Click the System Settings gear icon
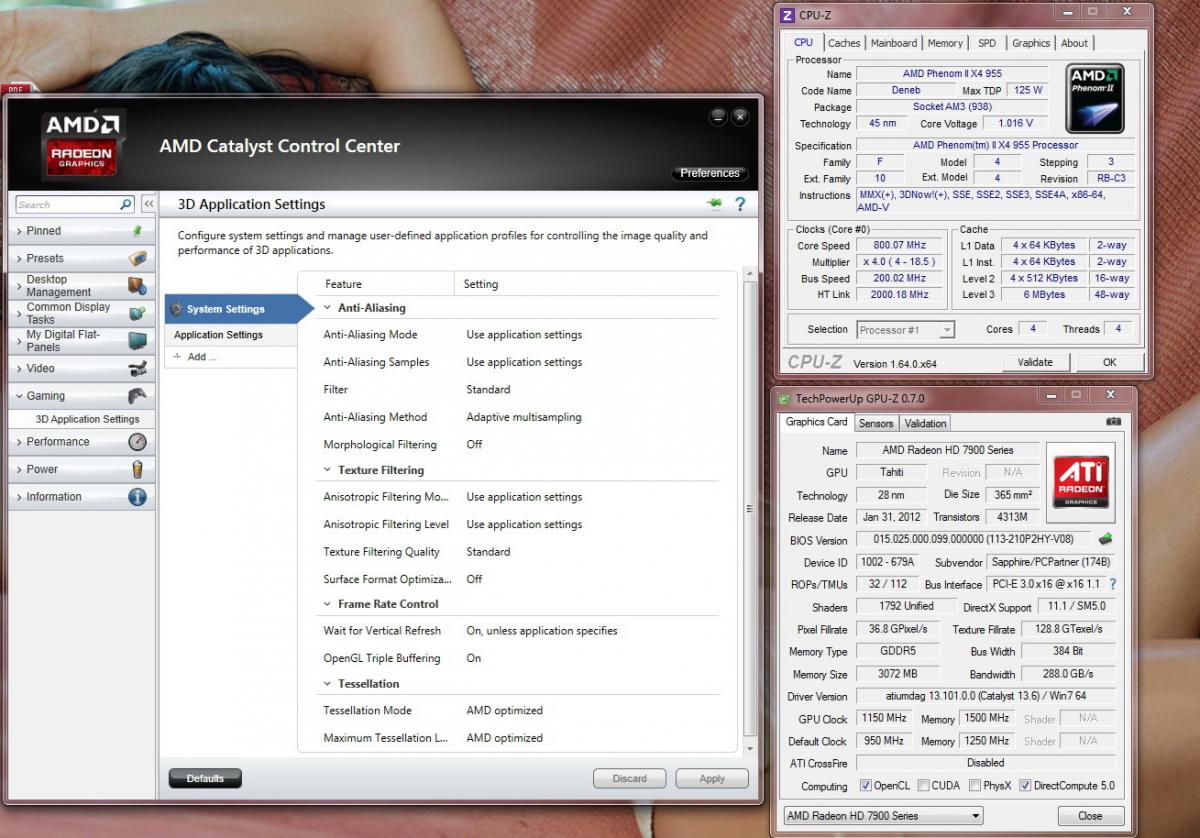Screen dimensions: 1200x838 point(176,309)
